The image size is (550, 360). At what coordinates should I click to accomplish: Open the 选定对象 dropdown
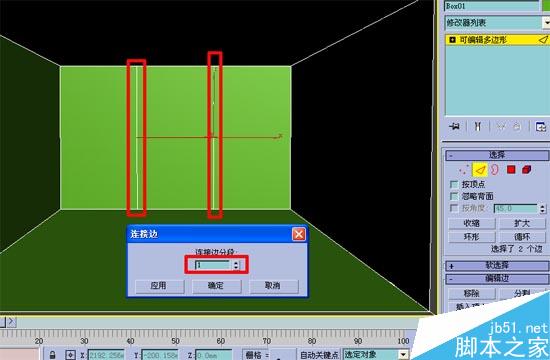[403, 355]
